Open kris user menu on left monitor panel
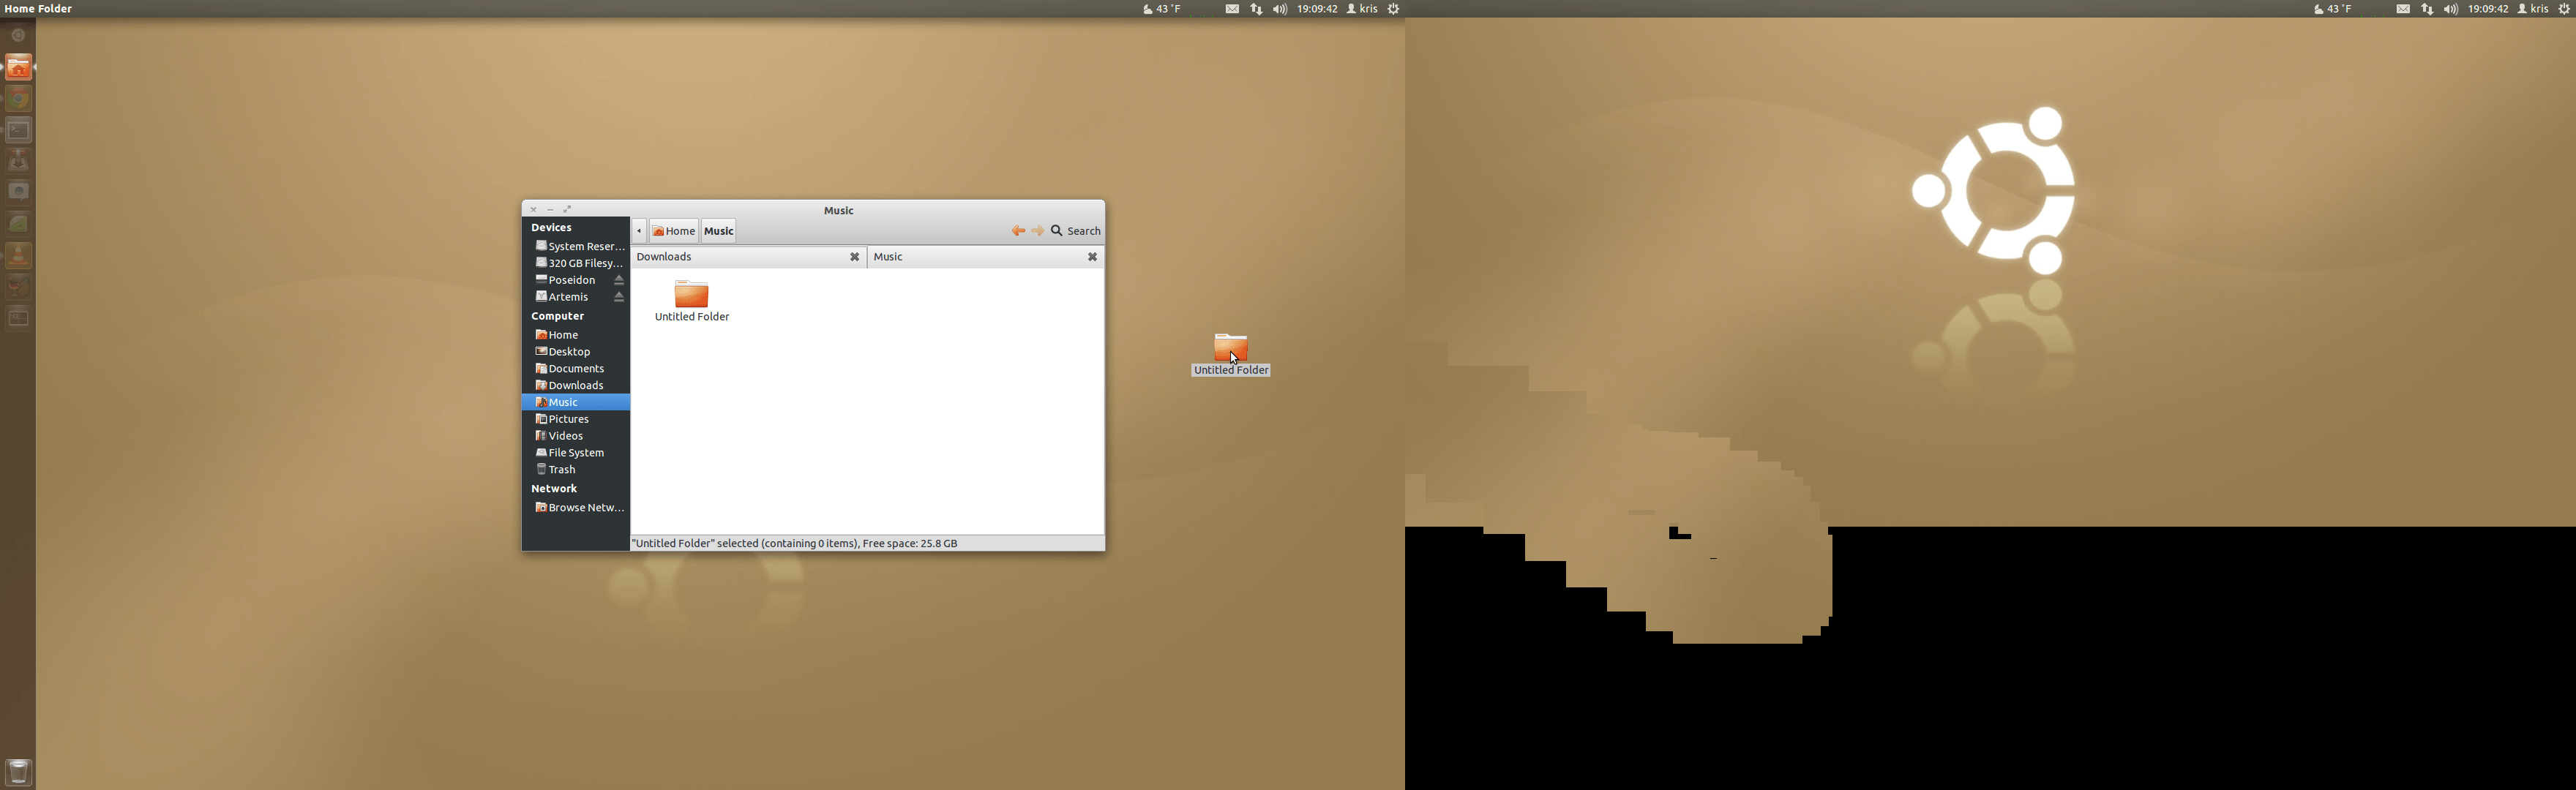Screen dimensions: 2576x790 pos(1362,9)
